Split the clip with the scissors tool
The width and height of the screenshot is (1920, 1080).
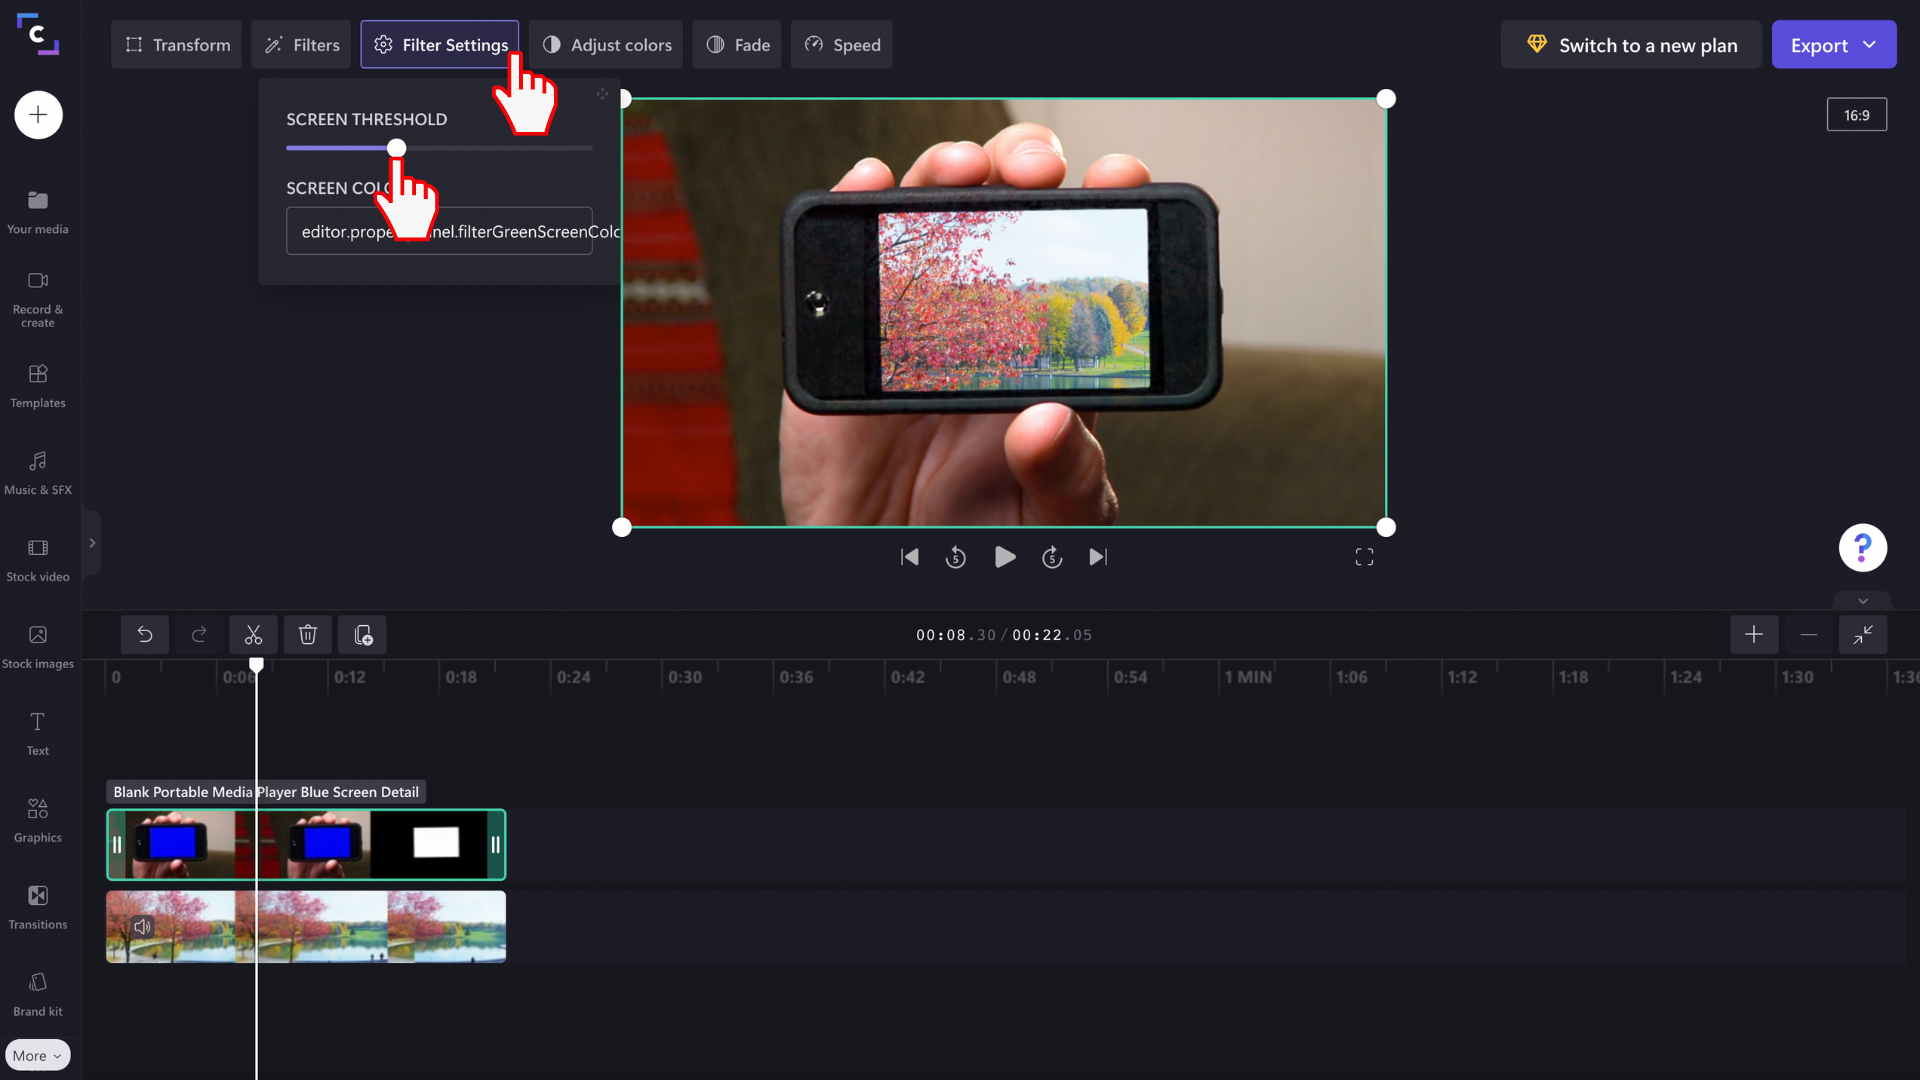click(x=252, y=634)
